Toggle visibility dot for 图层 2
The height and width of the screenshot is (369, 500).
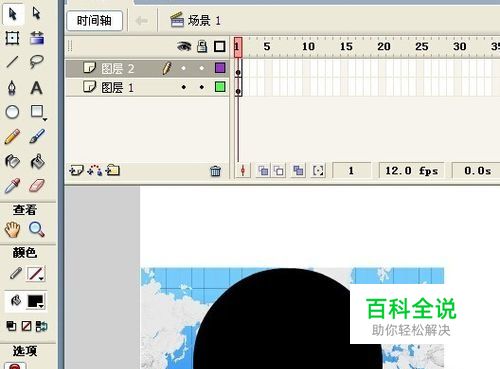(184, 68)
